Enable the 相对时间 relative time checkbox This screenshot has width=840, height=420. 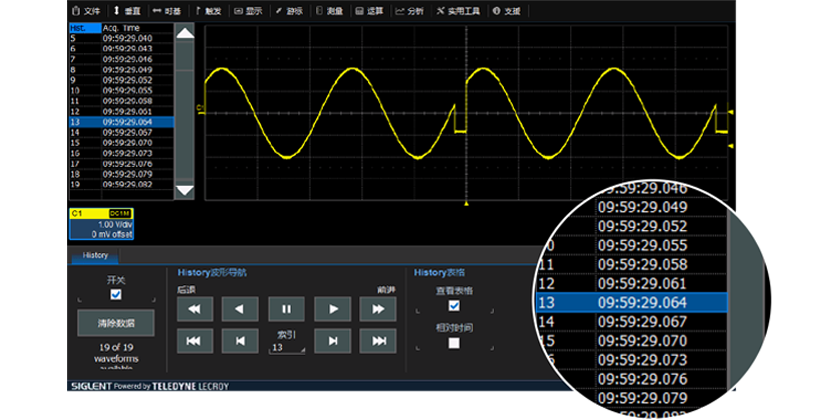coord(454,343)
